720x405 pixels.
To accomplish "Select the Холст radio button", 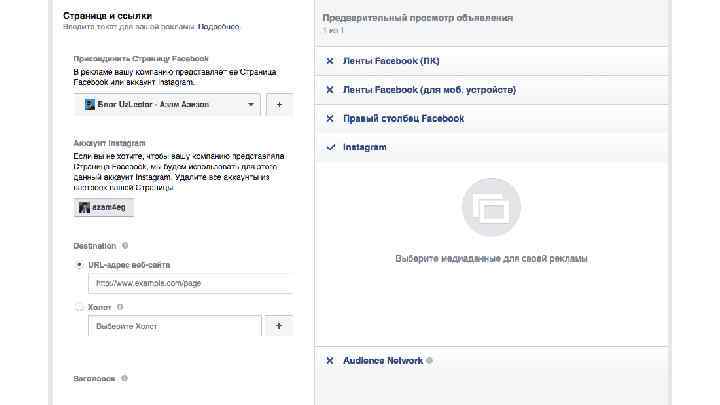I will 80,307.
